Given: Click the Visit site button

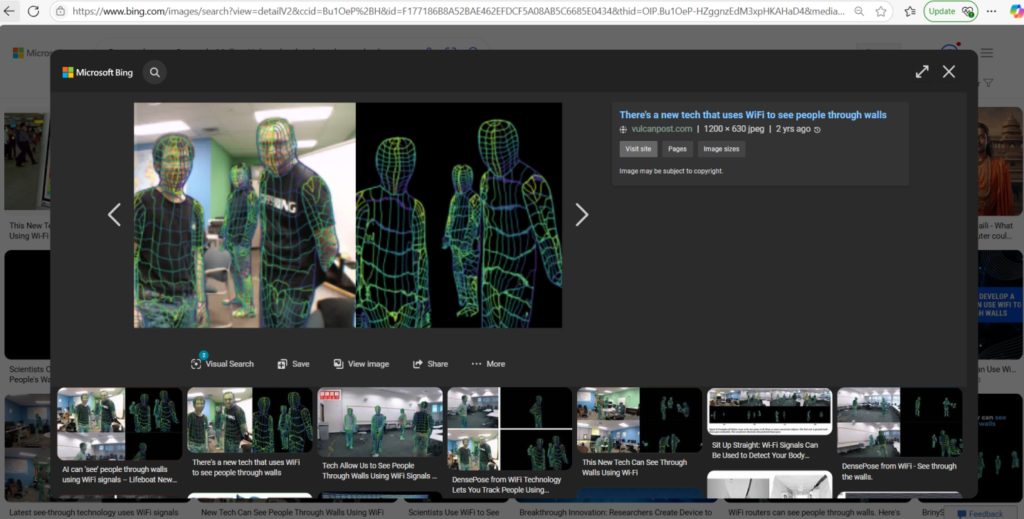Looking at the screenshot, I should pyautogui.click(x=637, y=149).
